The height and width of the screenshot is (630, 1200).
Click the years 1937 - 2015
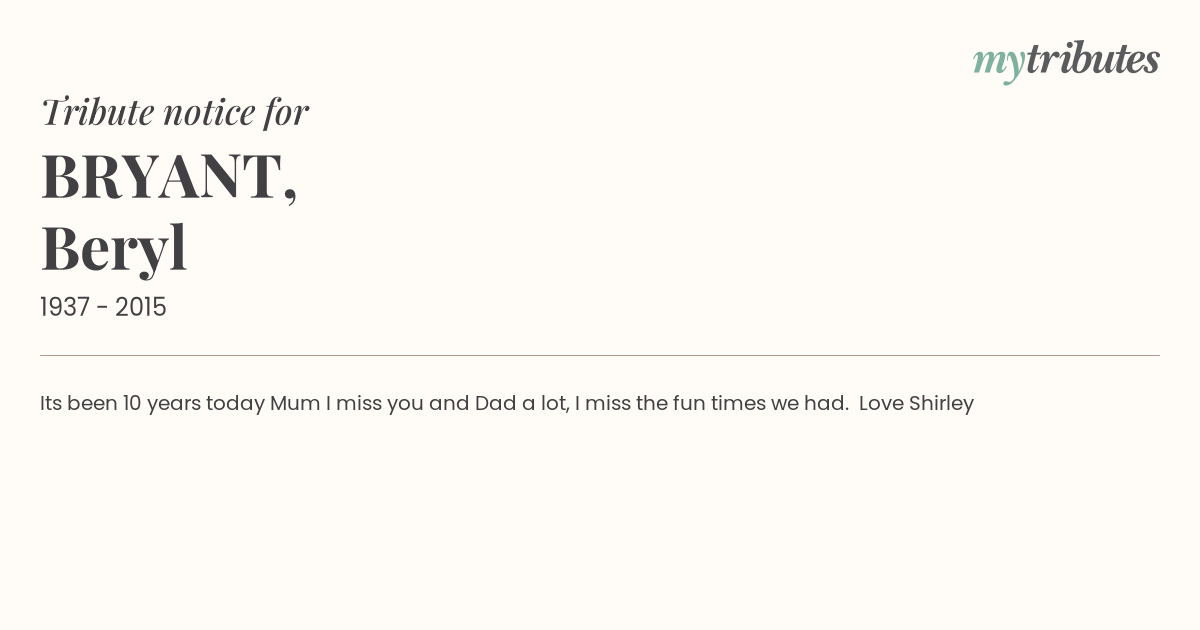pyautogui.click(x=103, y=307)
